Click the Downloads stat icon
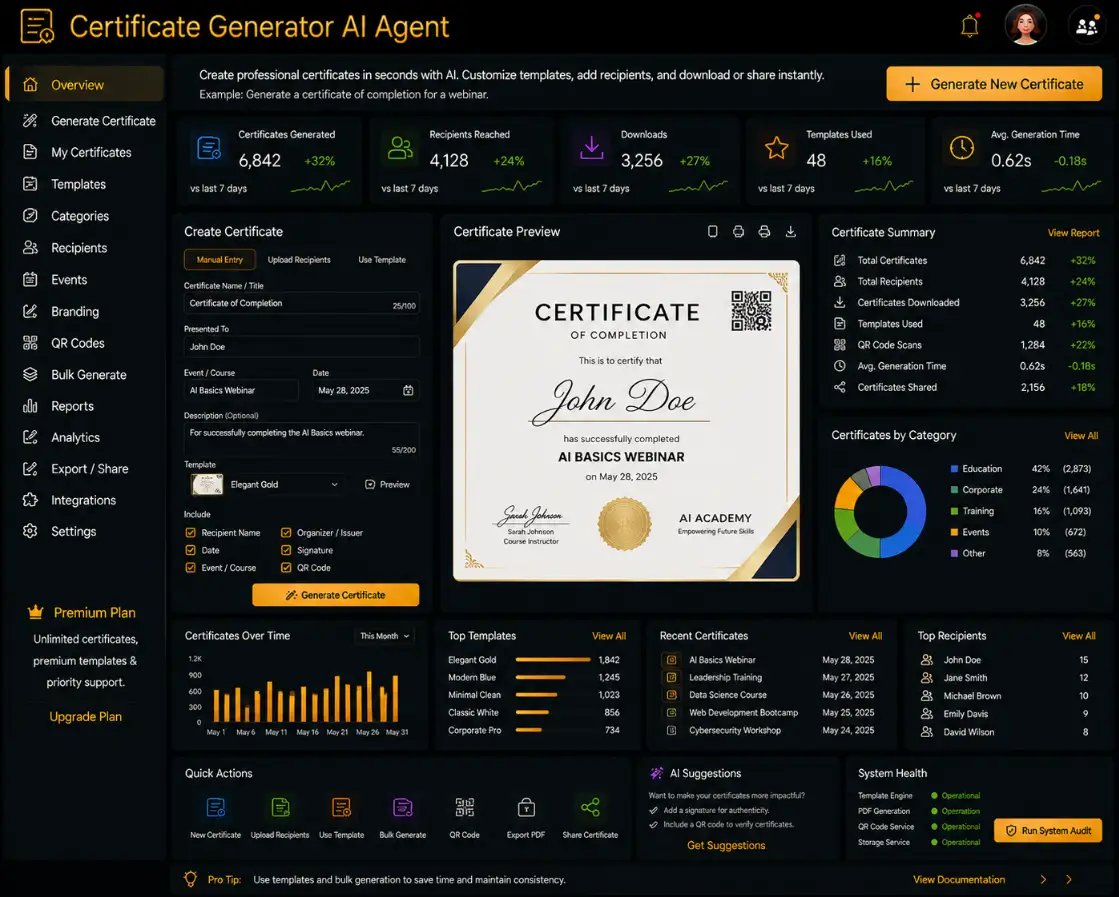 [x=591, y=148]
